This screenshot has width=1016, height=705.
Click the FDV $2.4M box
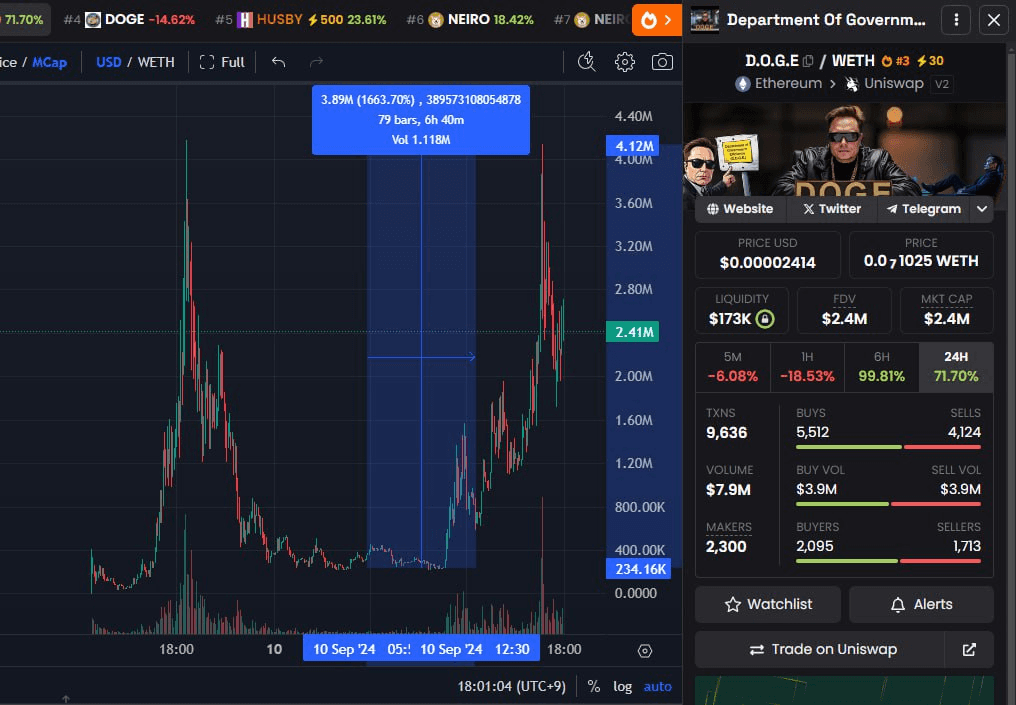tap(844, 310)
